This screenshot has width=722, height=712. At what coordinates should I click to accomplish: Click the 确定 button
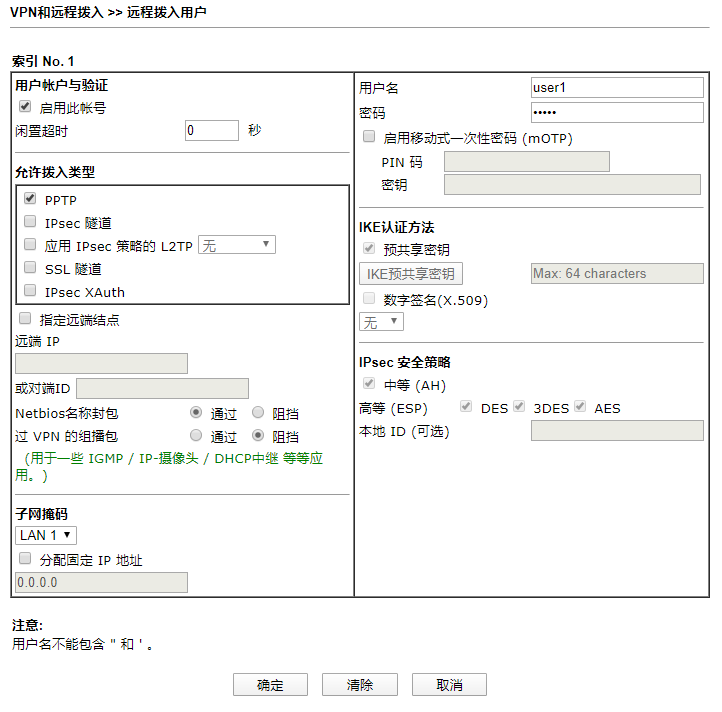(x=270, y=685)
